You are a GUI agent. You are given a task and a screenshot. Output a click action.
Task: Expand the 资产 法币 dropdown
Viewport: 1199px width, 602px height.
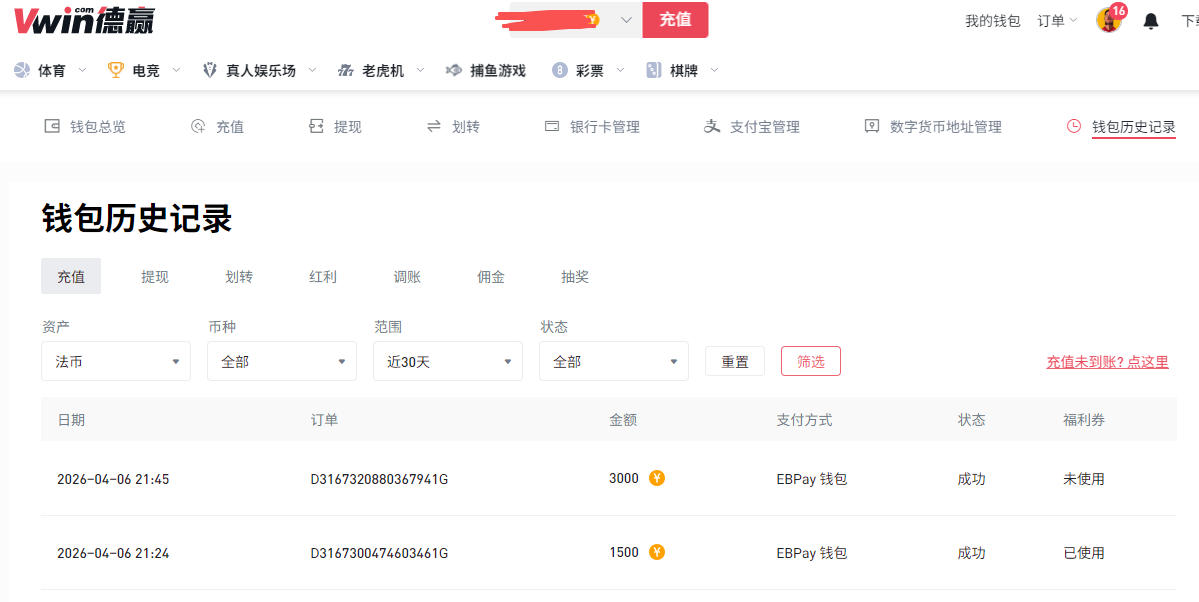116,361
